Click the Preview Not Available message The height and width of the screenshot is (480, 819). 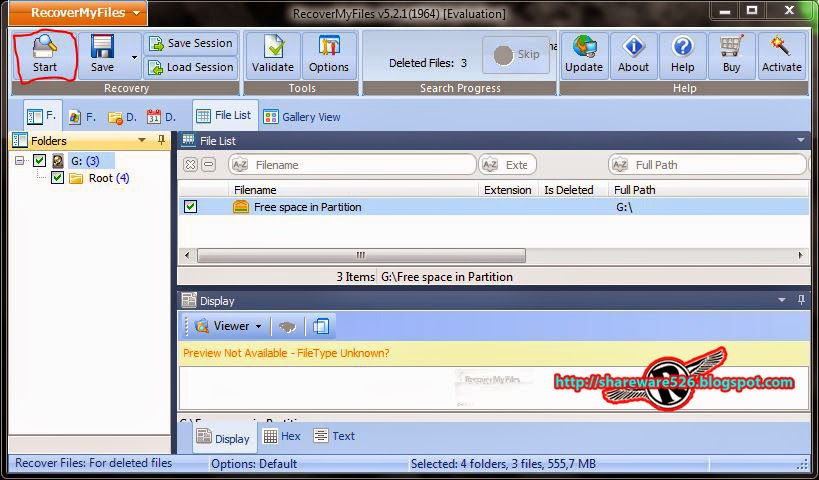pyautogui.click(x=286, y=353)
